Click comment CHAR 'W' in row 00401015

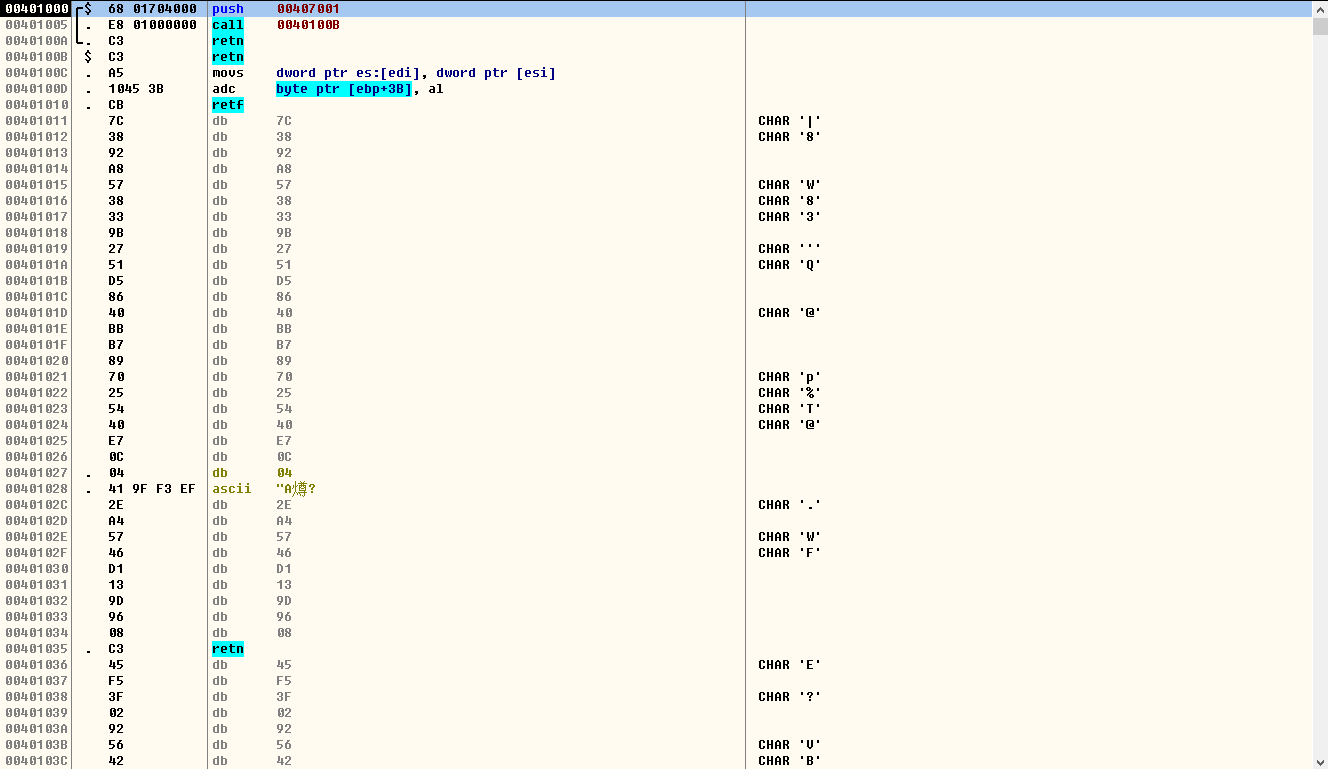click(x=789, y=185)
